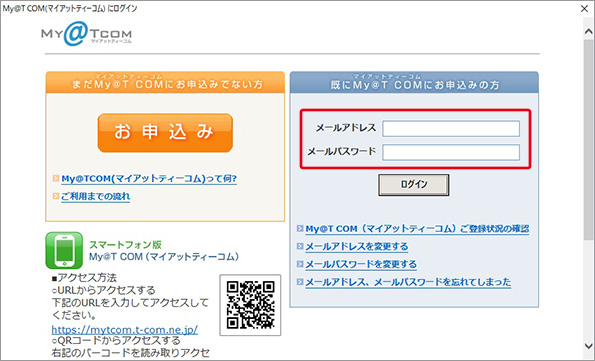Click the bullet icon beside メールパスワードを変更する
This screenshot has width=595, height=361.
[x=300, y=264]
